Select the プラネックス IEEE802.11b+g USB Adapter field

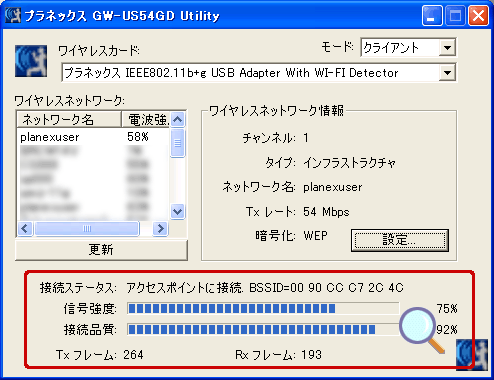point(259,72)
